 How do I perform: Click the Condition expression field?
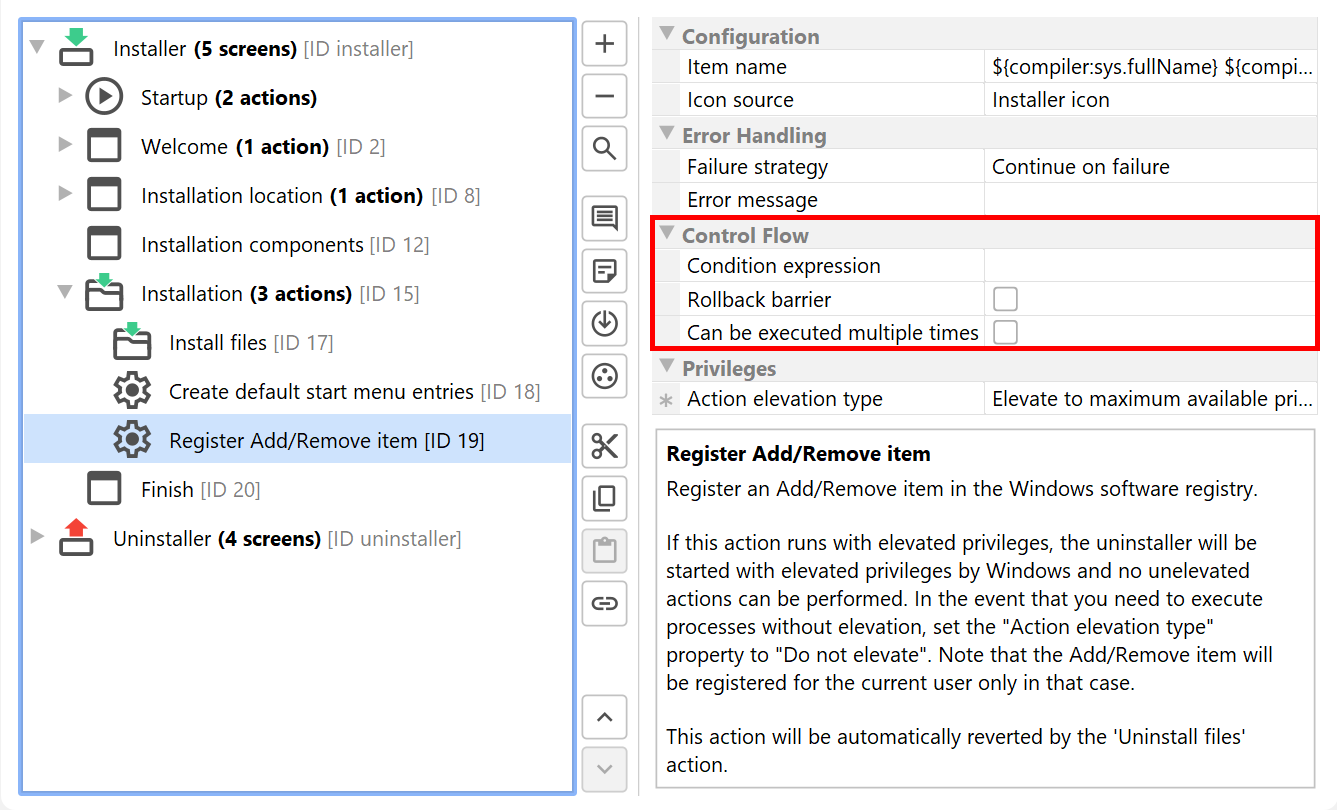pyautogui.click(x=1150, y=266)
